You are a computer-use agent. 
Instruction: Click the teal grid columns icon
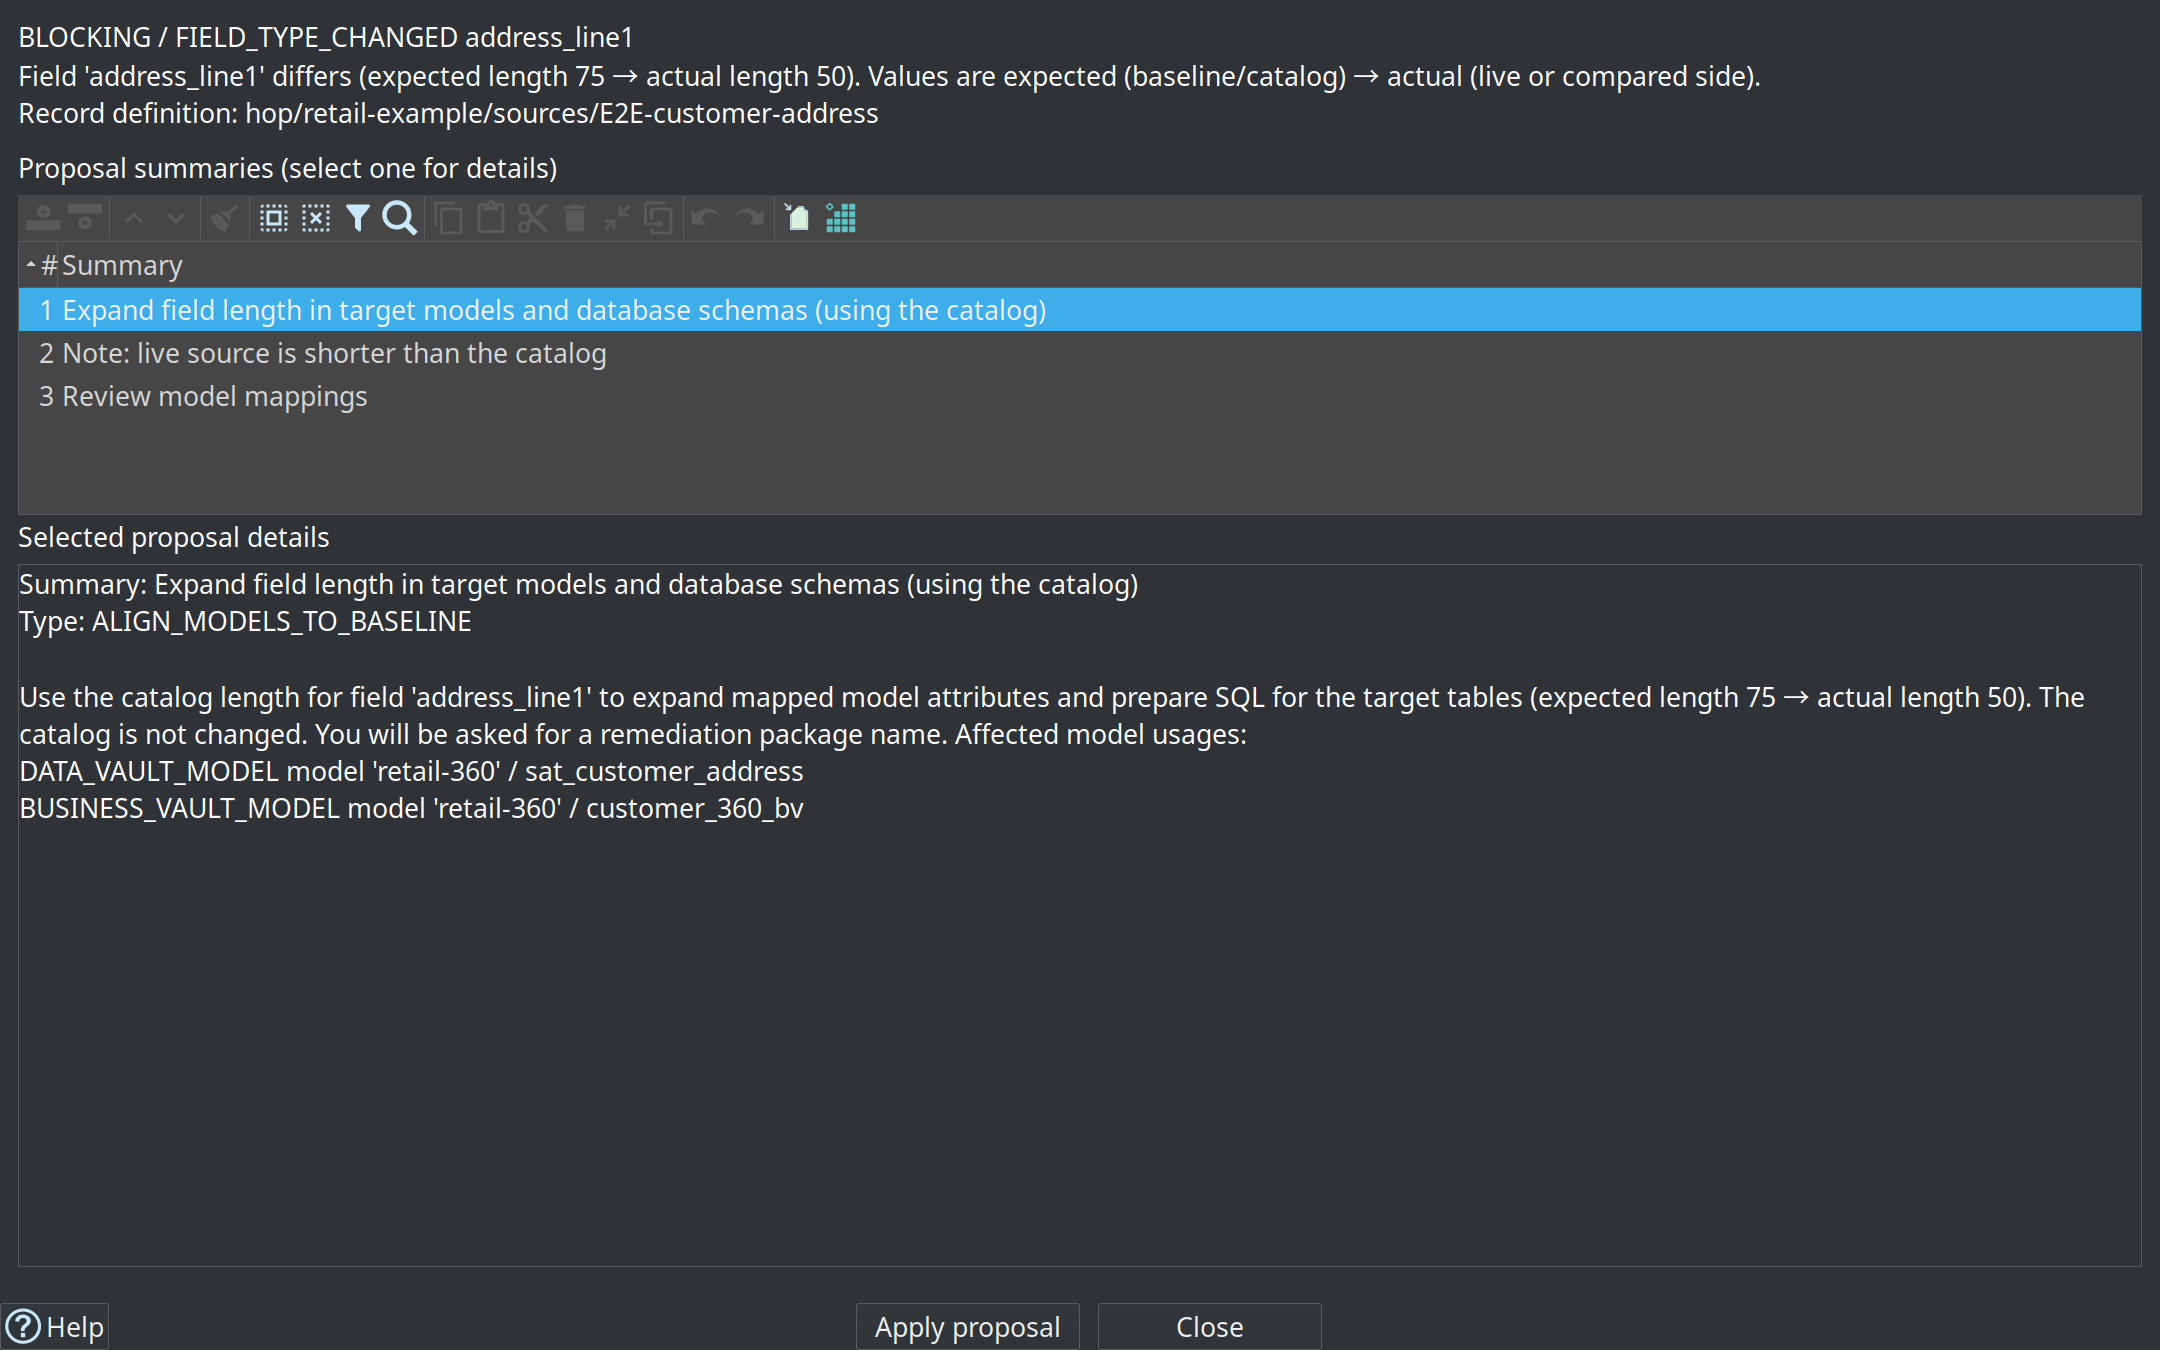pyautogui.click(x=841, y=218)
